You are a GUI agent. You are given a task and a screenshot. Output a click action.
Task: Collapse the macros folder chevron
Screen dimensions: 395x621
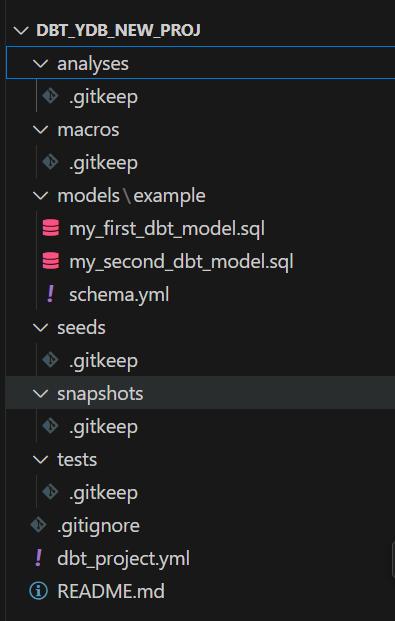[x=41, y=130]
